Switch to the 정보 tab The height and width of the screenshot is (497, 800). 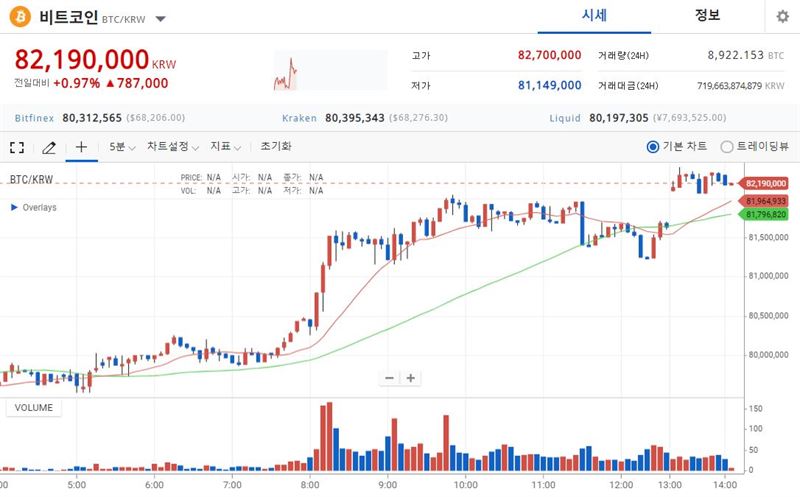[707, 16]
